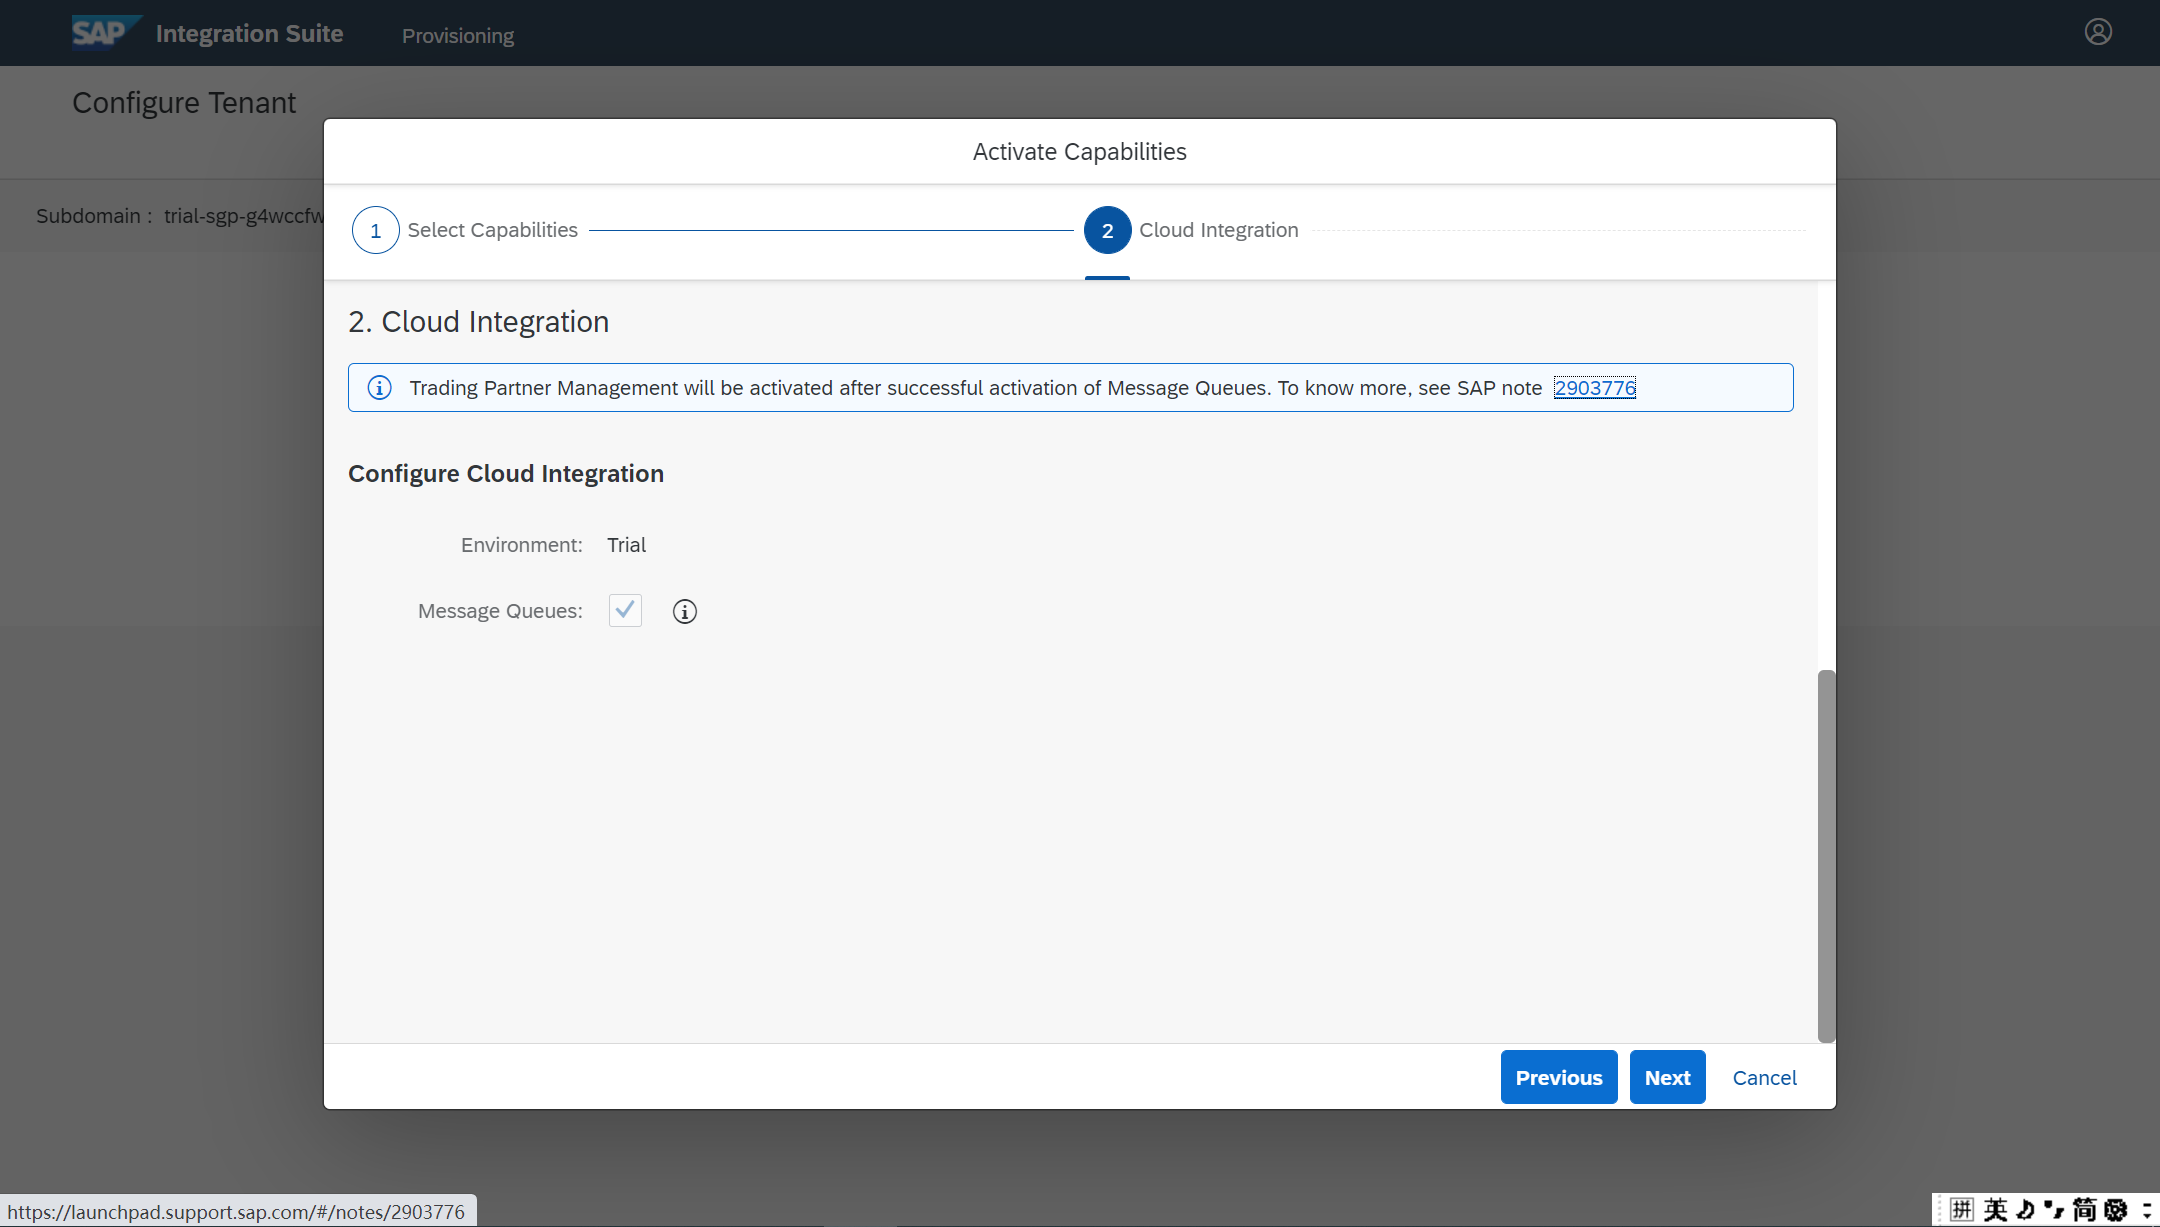Image resolution: width=2160 pixels, height=1227 pixels.
Task: Click the Previous button
Action: point(1559,1077)
